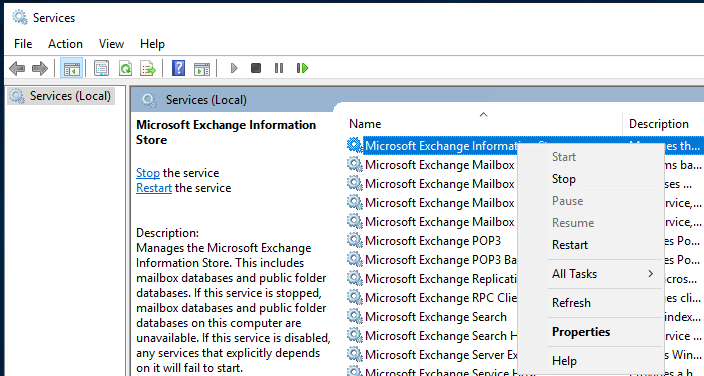Toggle the Show/Hide Action Pane icon

202,68
